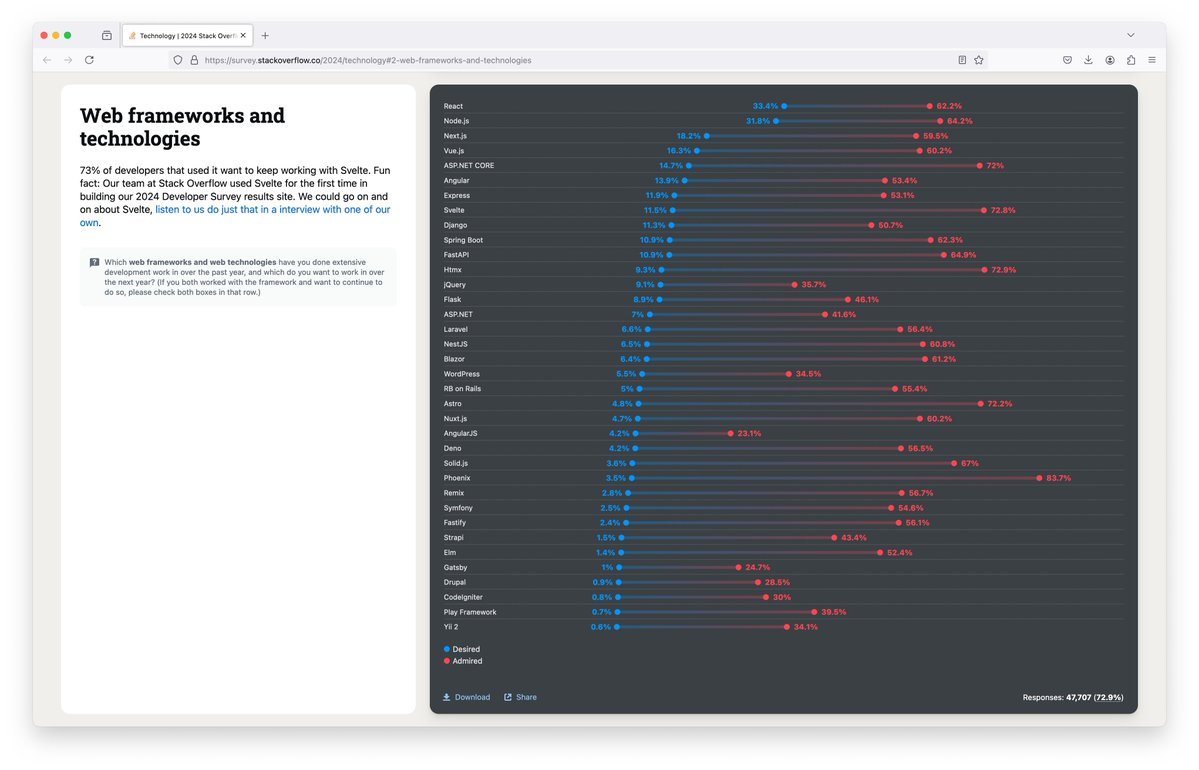Open the extensions puzzle icon

coord(1131,60)
